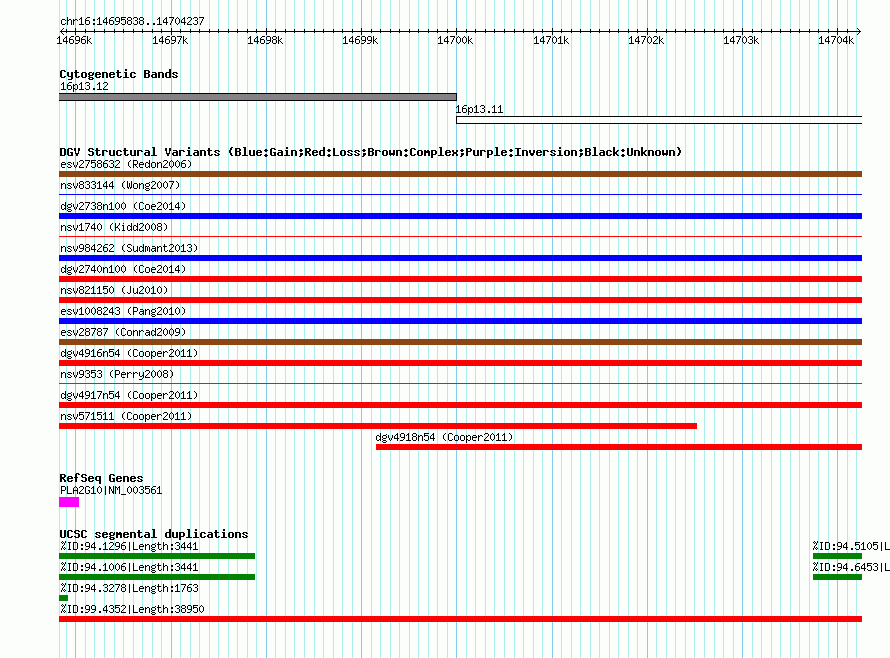Click the nsv9353 (Perry2008) label
The width and height of the screenshot is (890, 658).
pyautogui.click(x=117, y=374)
